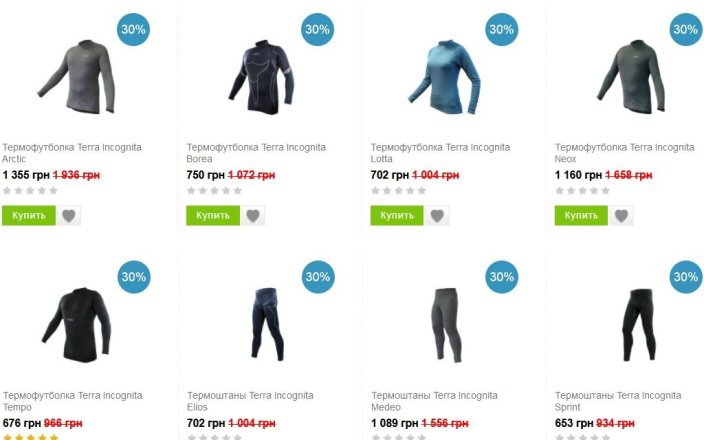The image size is (704, 440).
Task: Click 30% badge on Elios pants
Action: 318,277
